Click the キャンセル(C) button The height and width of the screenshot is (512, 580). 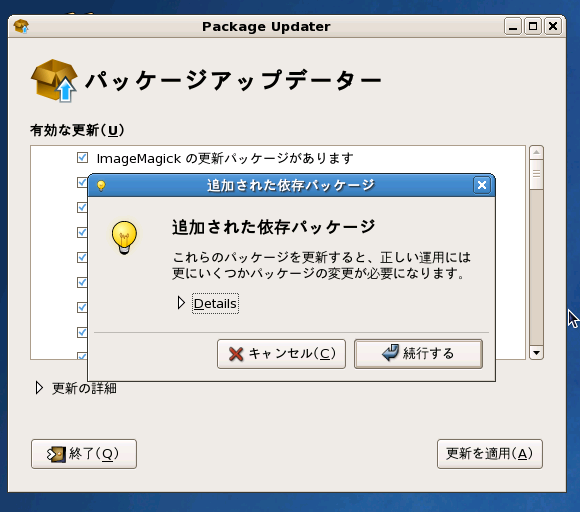281,354
